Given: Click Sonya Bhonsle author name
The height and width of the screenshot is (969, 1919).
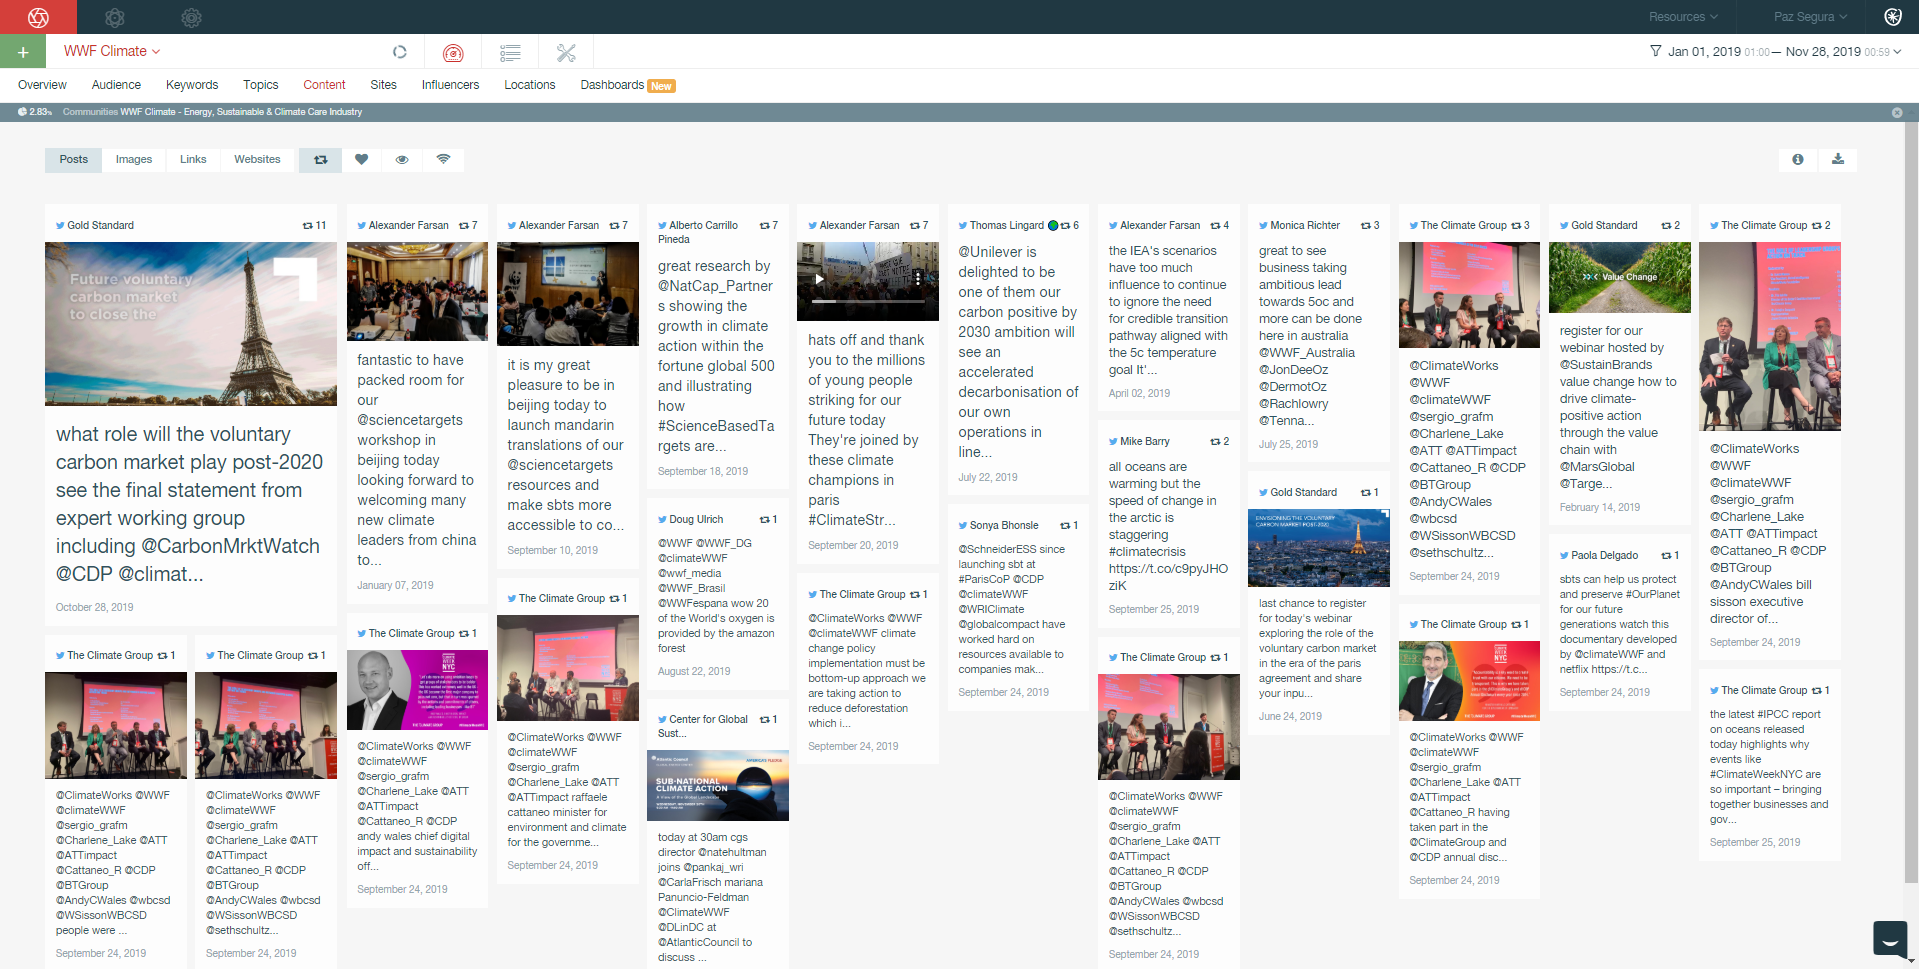Looking at the screenshot, I should (1004, 526).
